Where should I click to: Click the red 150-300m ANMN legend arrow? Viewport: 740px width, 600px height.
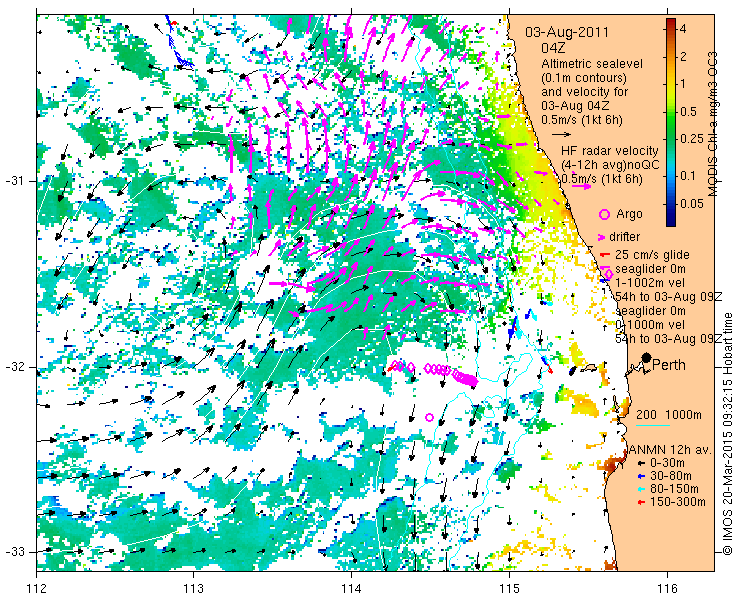[x=641, y=502]
